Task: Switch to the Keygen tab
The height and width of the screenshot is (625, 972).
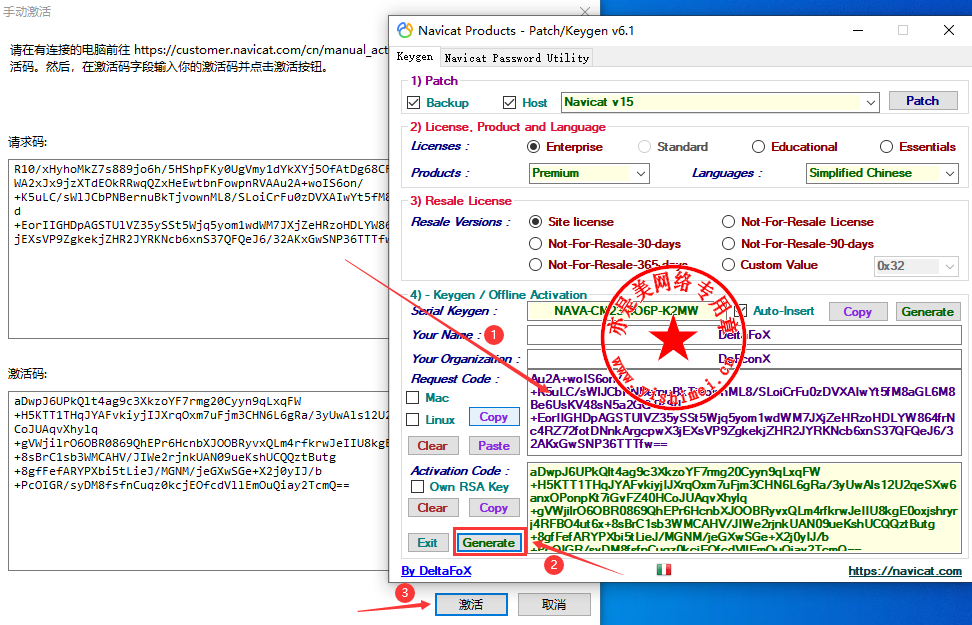Action: 415,56
